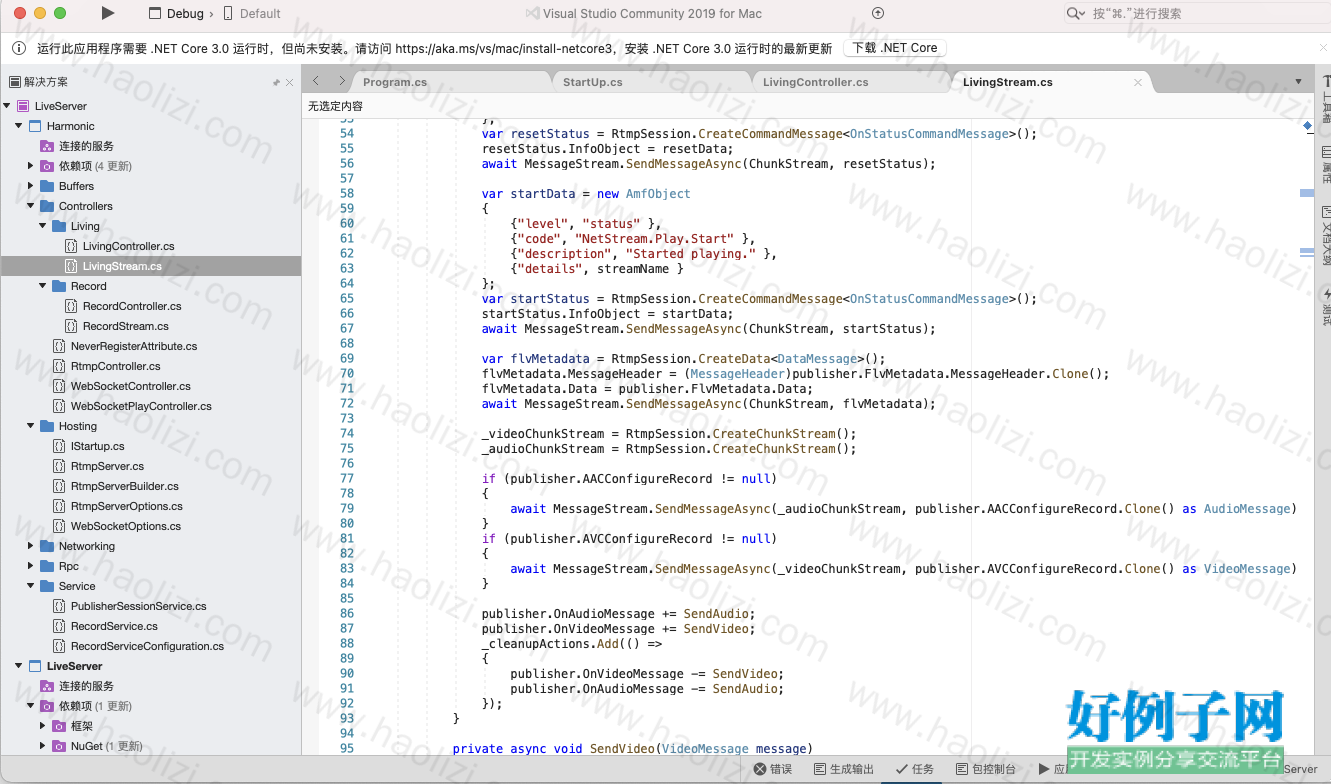Open WebSocketOptions.cs file

(x=126, y=526)
